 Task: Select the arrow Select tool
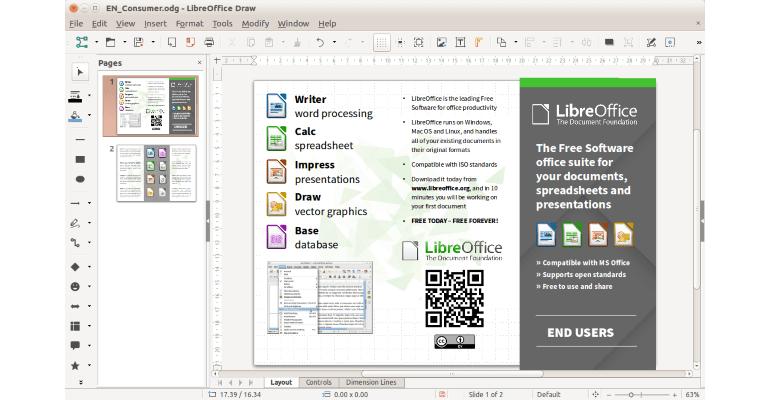pyautogui.click(x=79, y=72)
